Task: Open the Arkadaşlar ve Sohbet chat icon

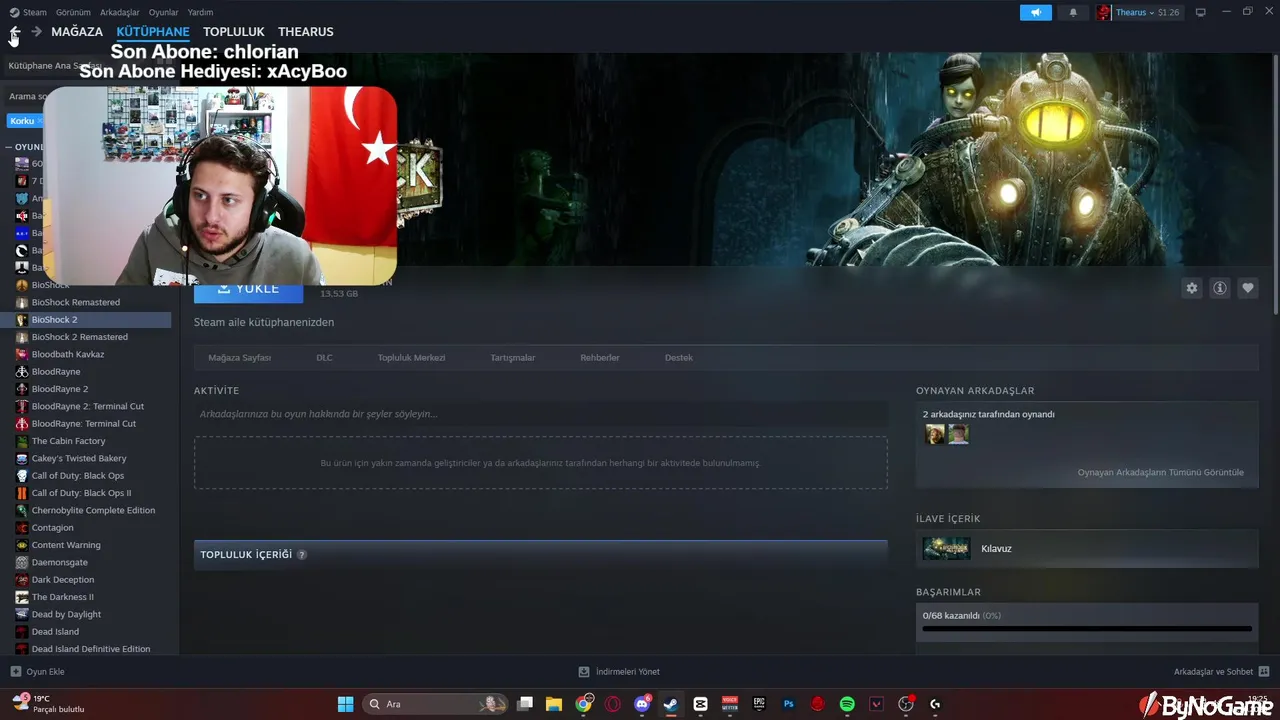Action: pos(1264,672)
